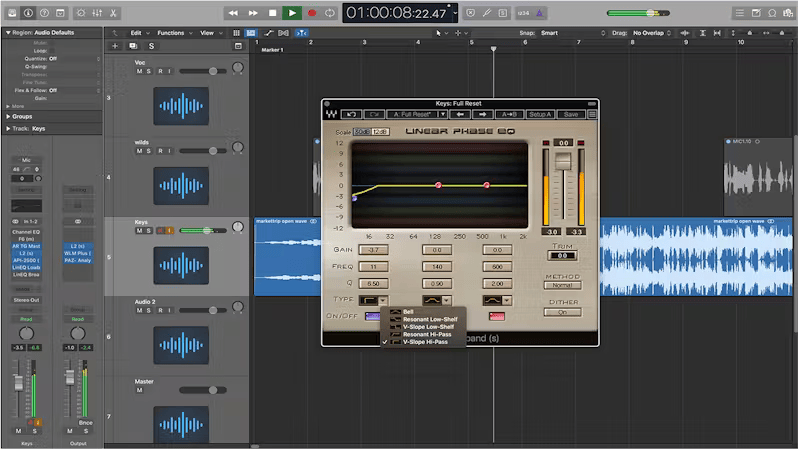Viewport: 798px width, 449px height.
Task: Click the Method Normal button
Action: point(562,285)
